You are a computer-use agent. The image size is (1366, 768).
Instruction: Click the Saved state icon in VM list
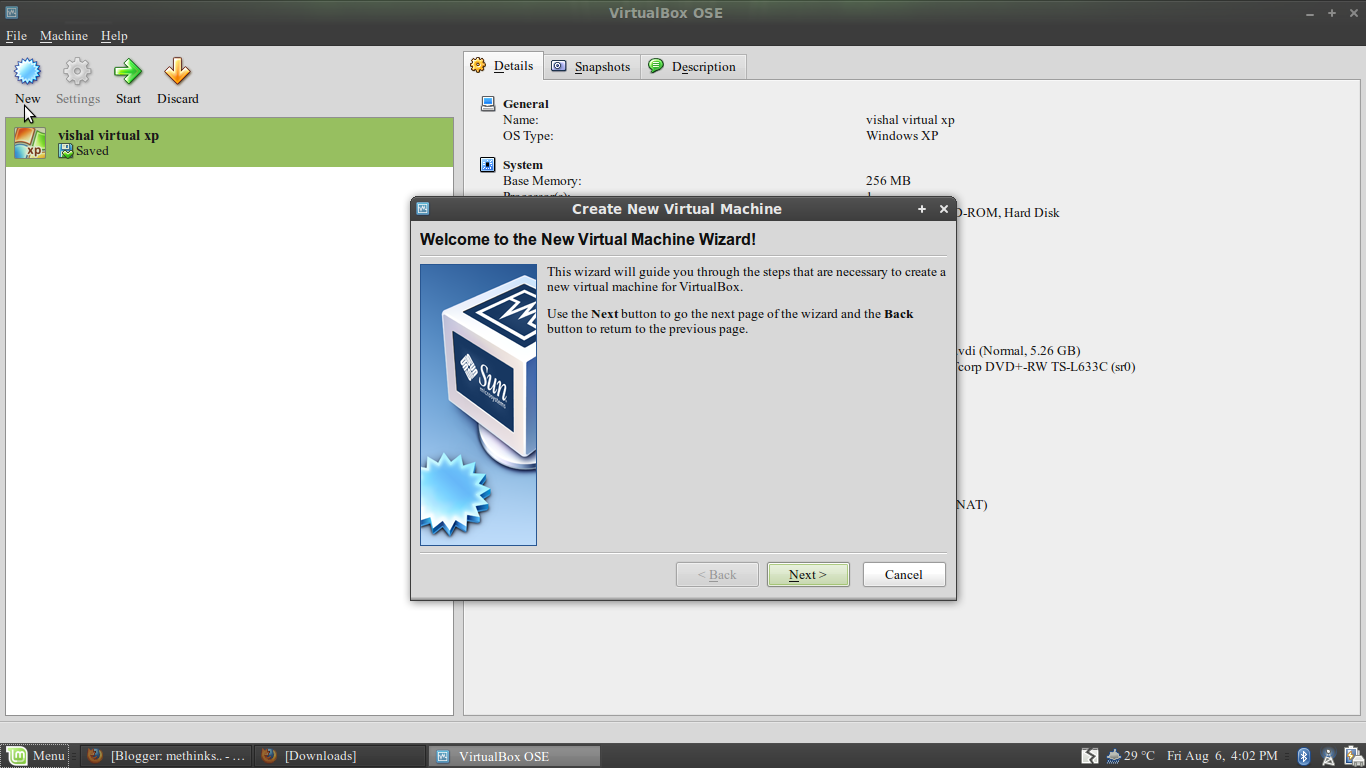tap(66, 151)
